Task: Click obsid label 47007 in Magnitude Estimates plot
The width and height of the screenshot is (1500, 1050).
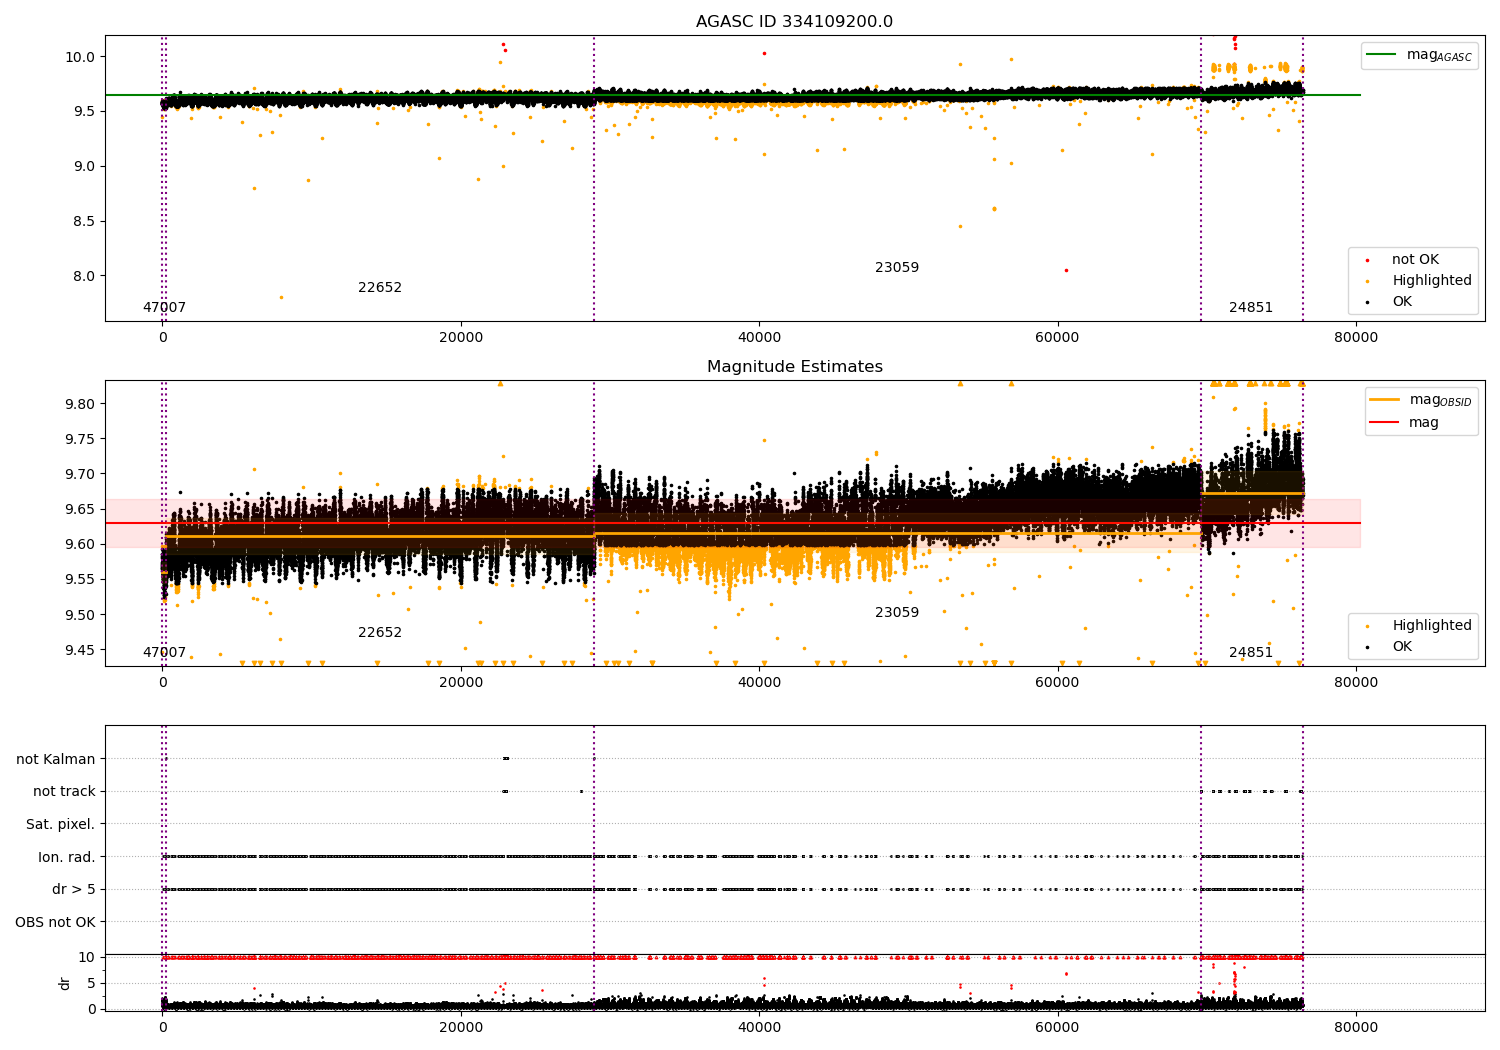Action: pos(164,653)
